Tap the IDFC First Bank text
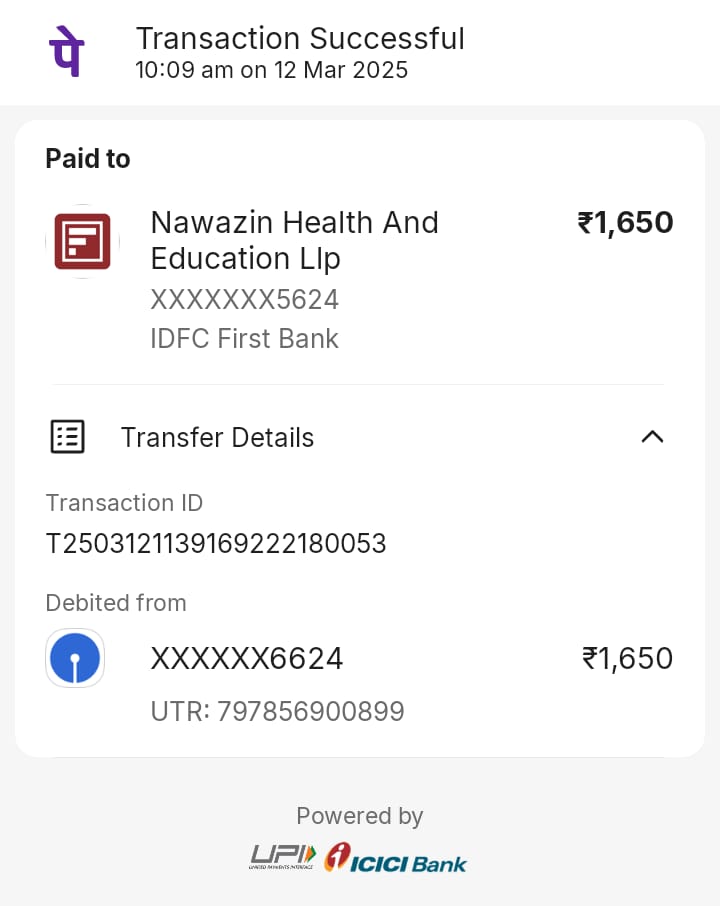This screenshot has width=720, height=906. coord(244,339)
